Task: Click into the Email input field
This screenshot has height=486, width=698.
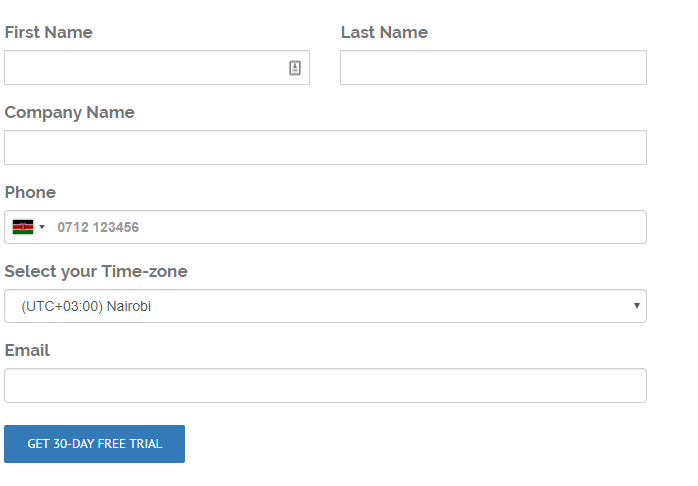Action: (325, 385)
